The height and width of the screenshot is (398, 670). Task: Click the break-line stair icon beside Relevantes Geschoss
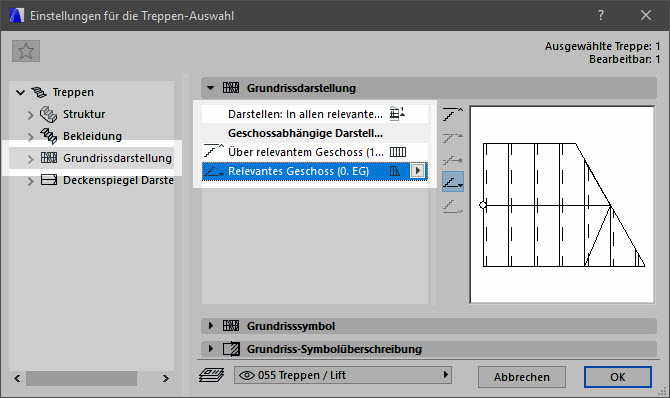[395, 171]
